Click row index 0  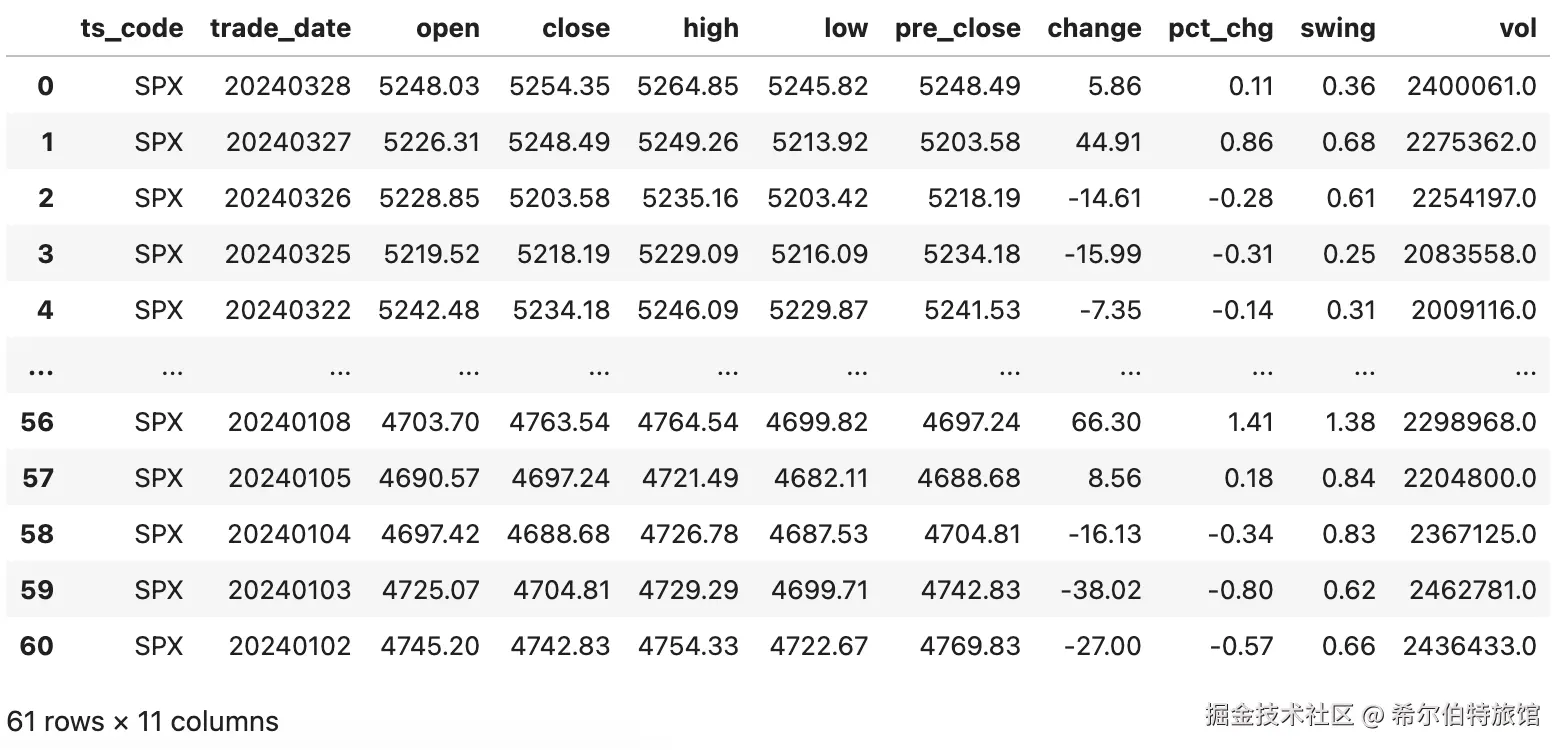point(45,86)
